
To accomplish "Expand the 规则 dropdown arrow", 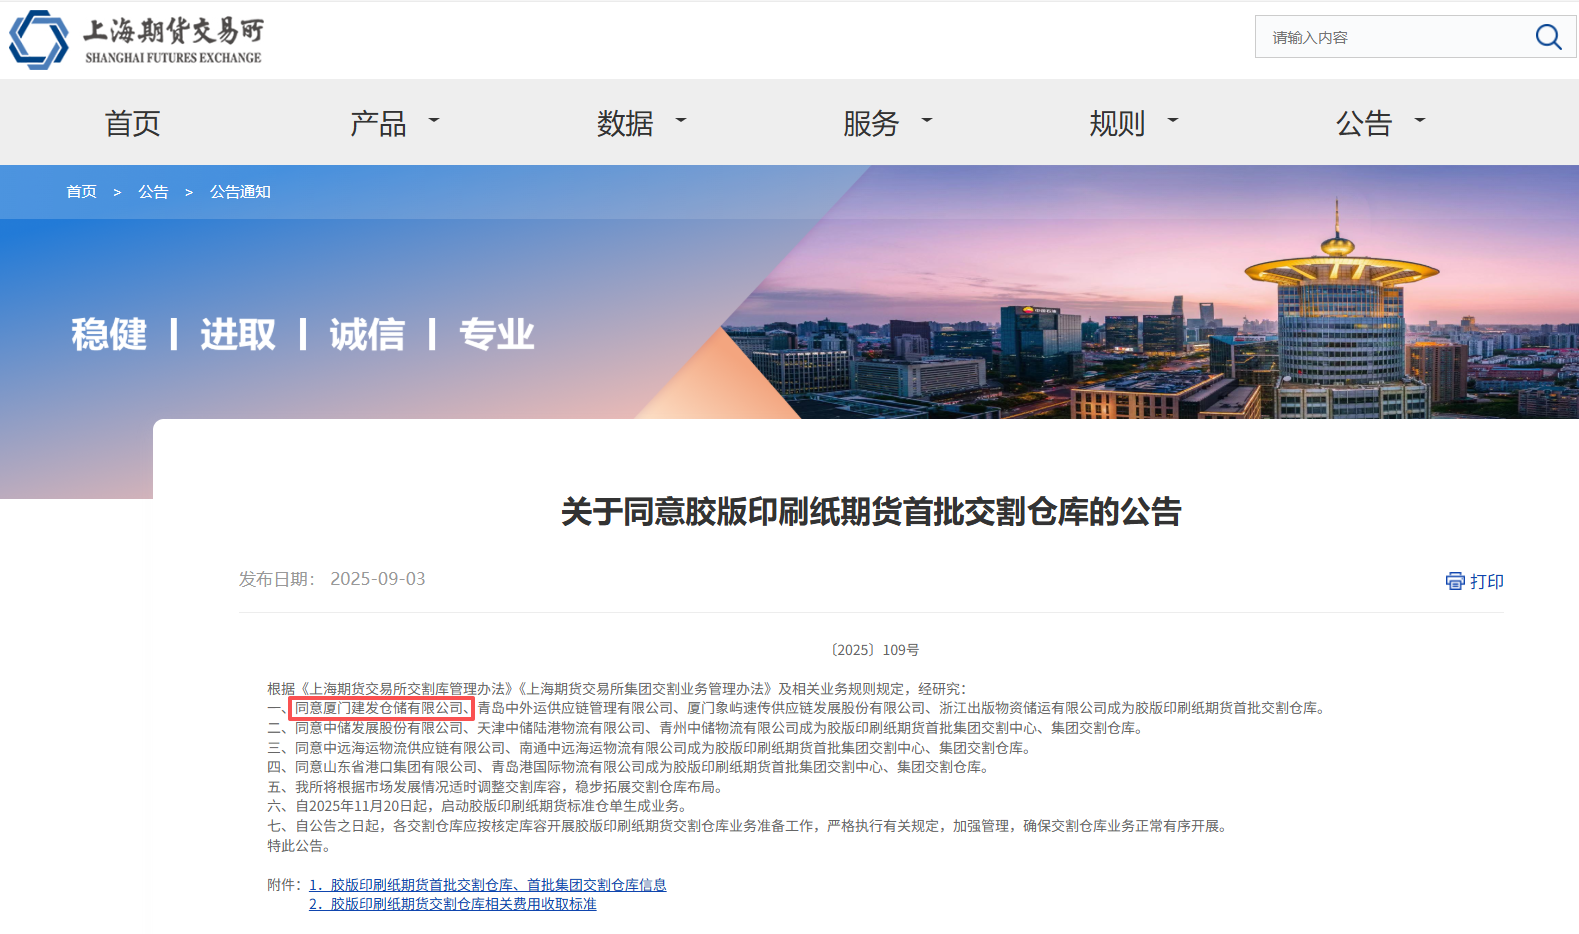I will [1173, 120].
